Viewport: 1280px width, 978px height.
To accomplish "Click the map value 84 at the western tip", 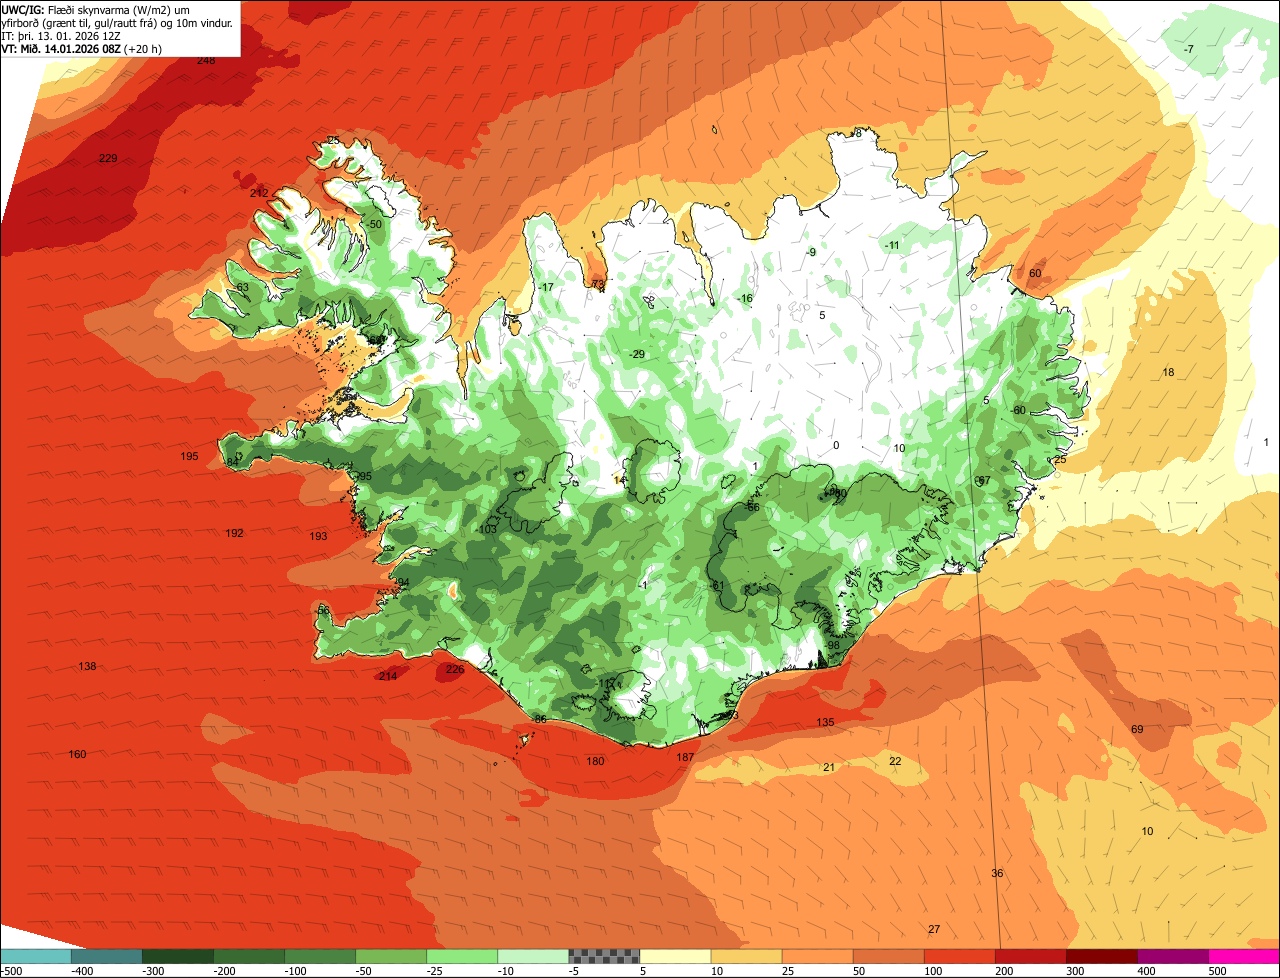I will click(x=232, y=461).
